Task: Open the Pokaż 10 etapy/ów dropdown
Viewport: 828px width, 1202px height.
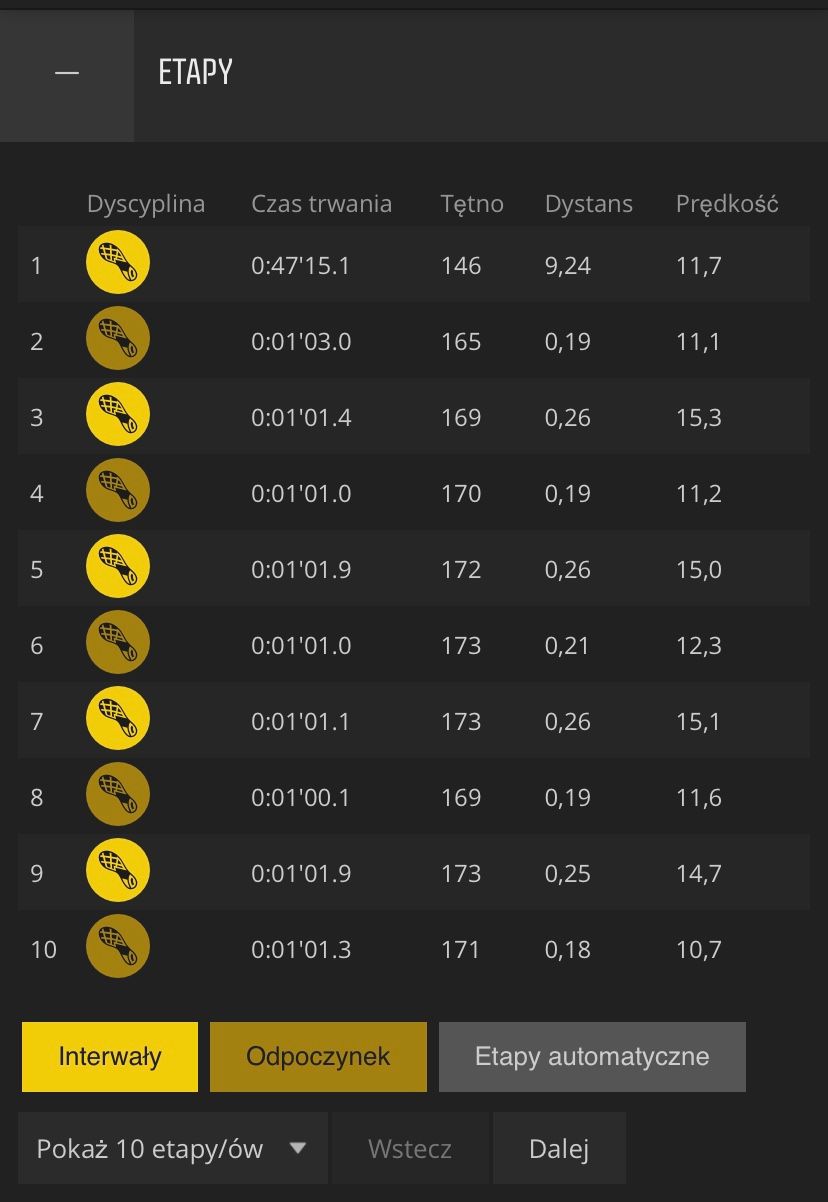Action: (x=173, y=1148)
